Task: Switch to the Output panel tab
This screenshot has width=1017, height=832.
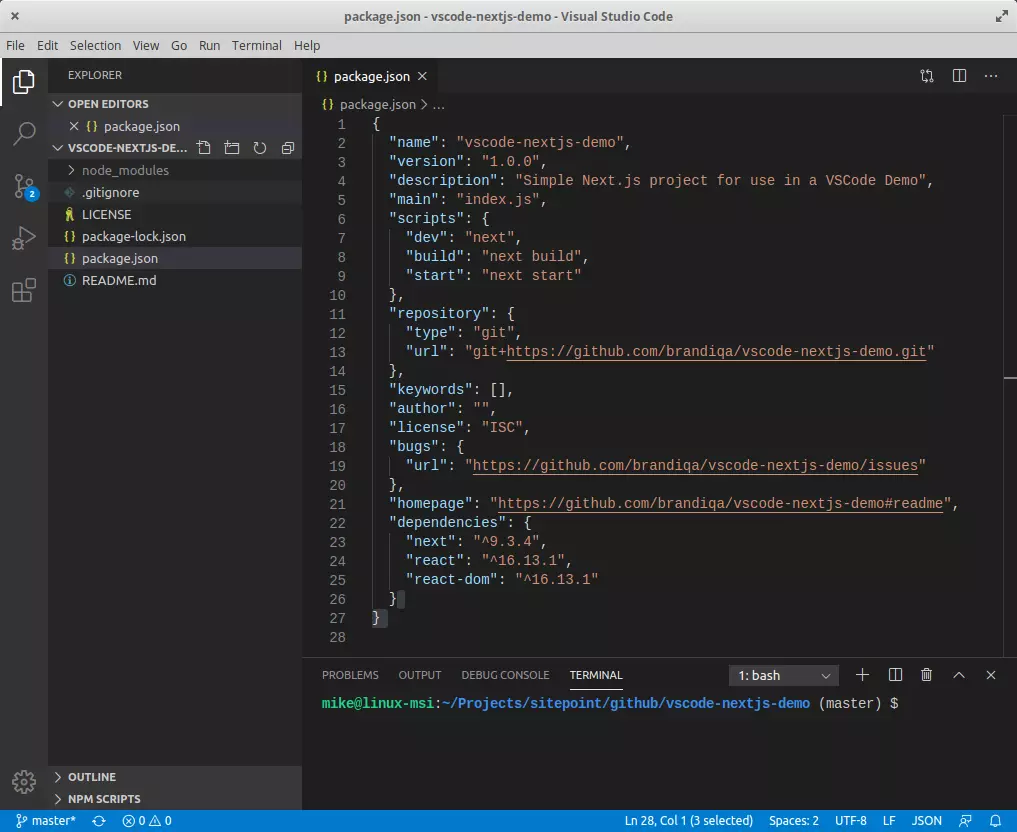Action: coord(420,675)
